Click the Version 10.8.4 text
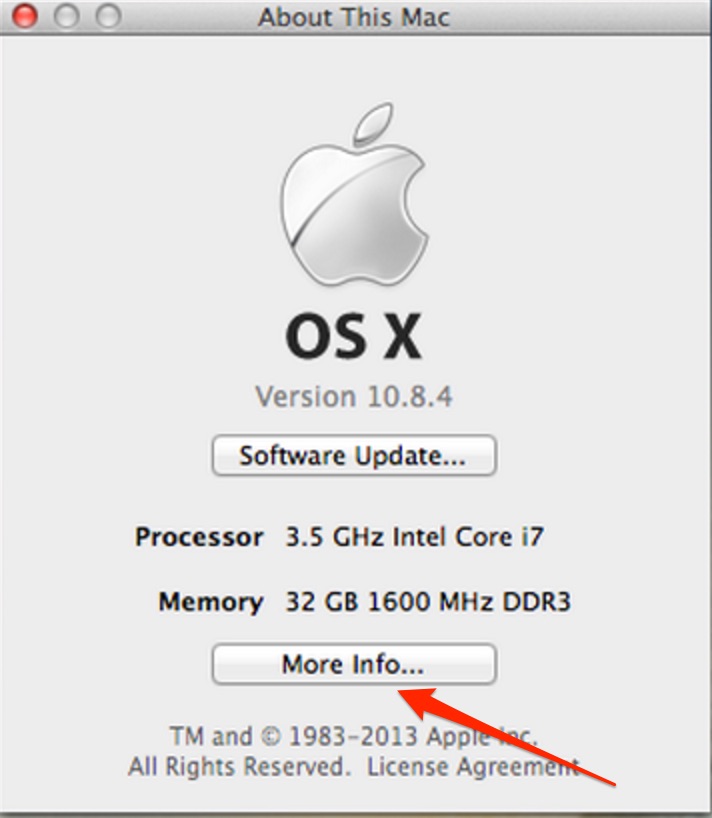 [354, 396]
